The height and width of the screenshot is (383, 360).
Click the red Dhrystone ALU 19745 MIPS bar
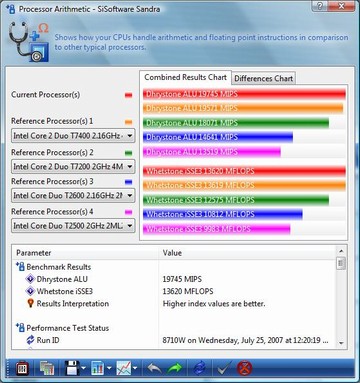(x=244, y=94)
